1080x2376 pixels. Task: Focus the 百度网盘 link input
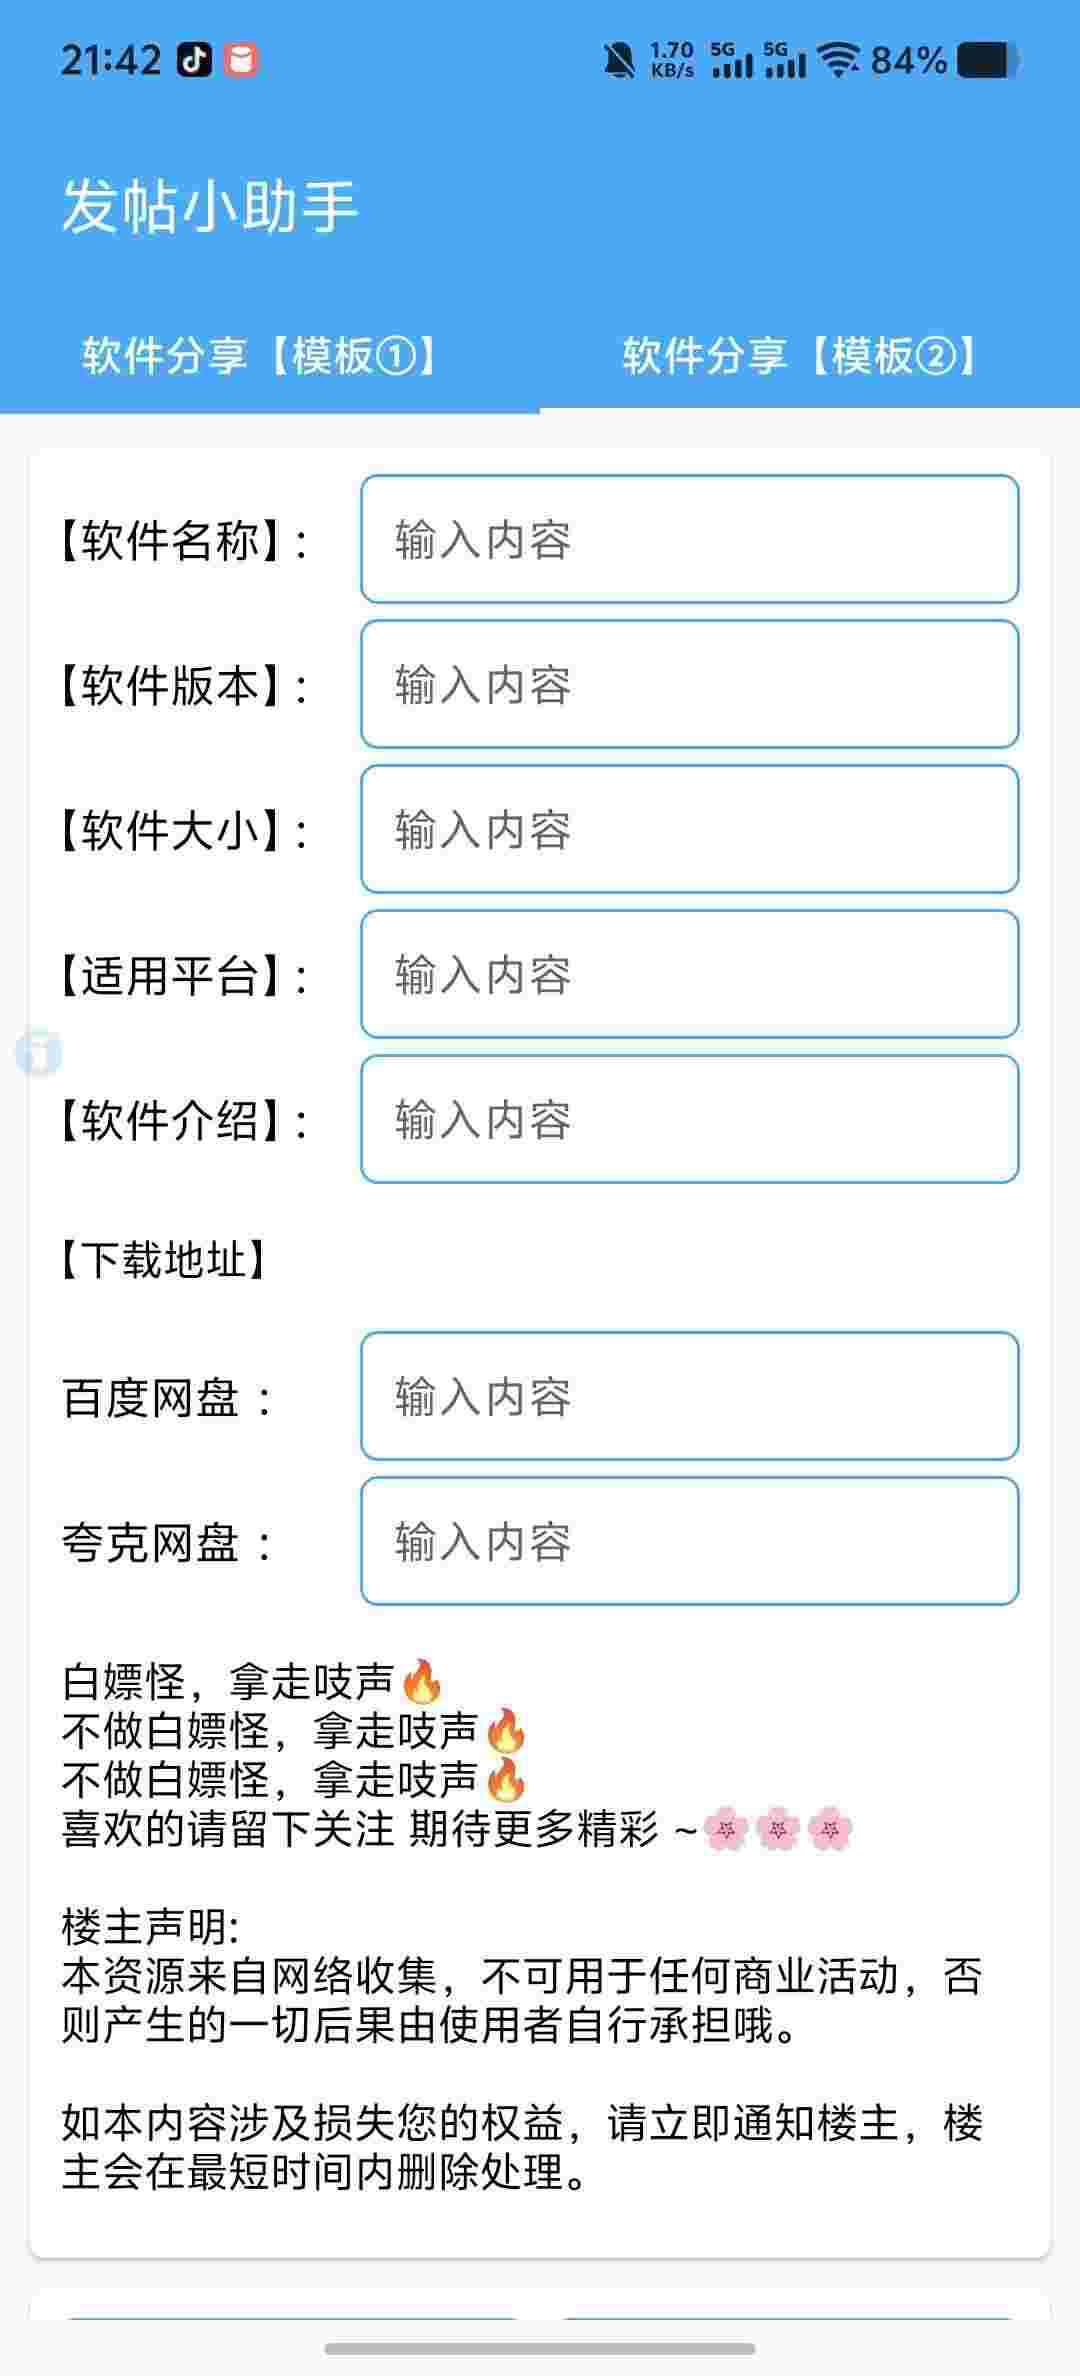pyautogui.click(x=690, y=1396)
